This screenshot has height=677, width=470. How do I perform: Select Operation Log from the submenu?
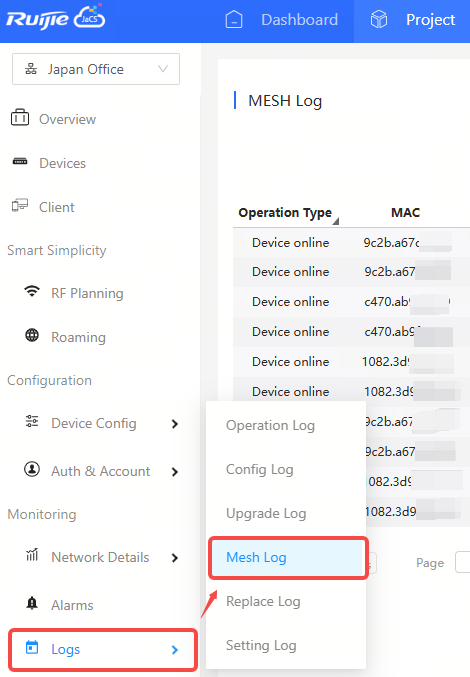click(271, 425)
